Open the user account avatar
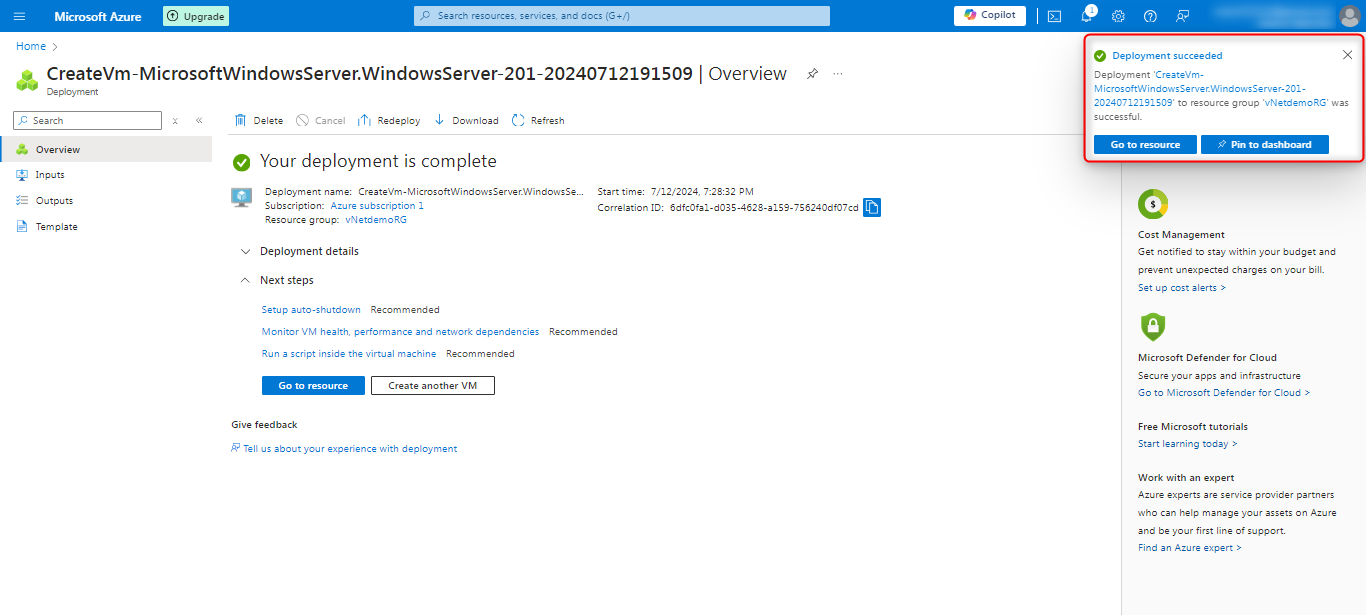Viewport: 1366px width, 615px height. pyautogui.click(x=1349, y=16)
